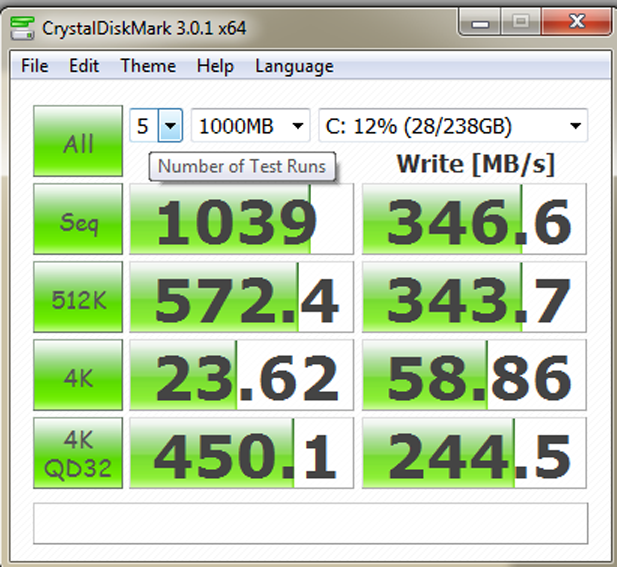617x567 pixels.
Task: Start the 4K random test
Action: (78, 375)
